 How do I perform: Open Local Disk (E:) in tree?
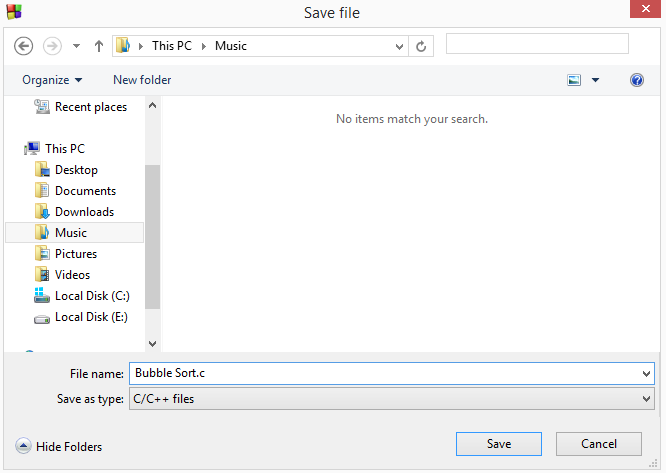(91, 317)
